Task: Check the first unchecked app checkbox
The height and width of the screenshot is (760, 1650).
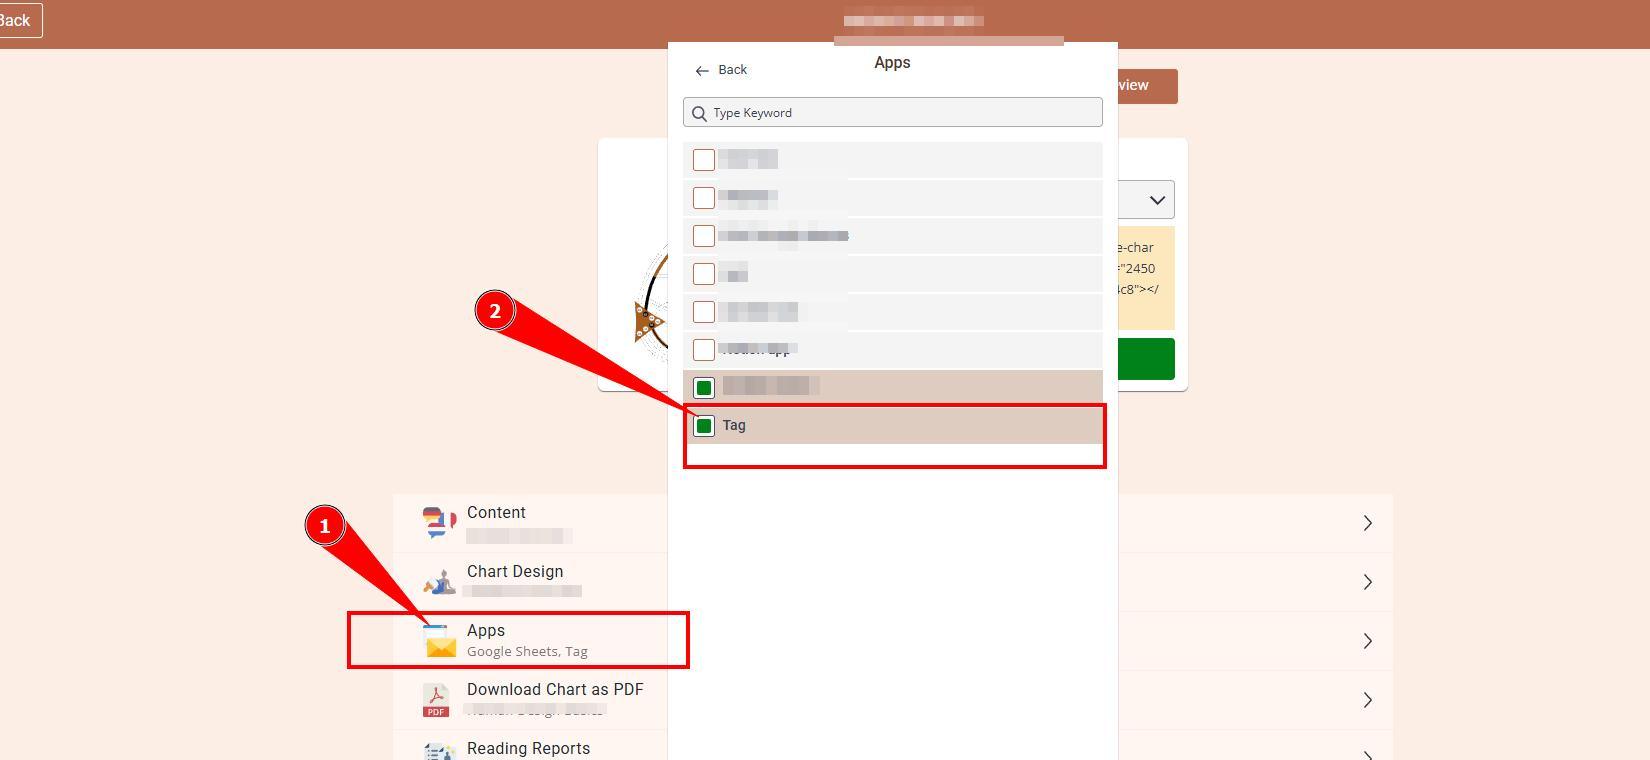Action: point(704,160)
